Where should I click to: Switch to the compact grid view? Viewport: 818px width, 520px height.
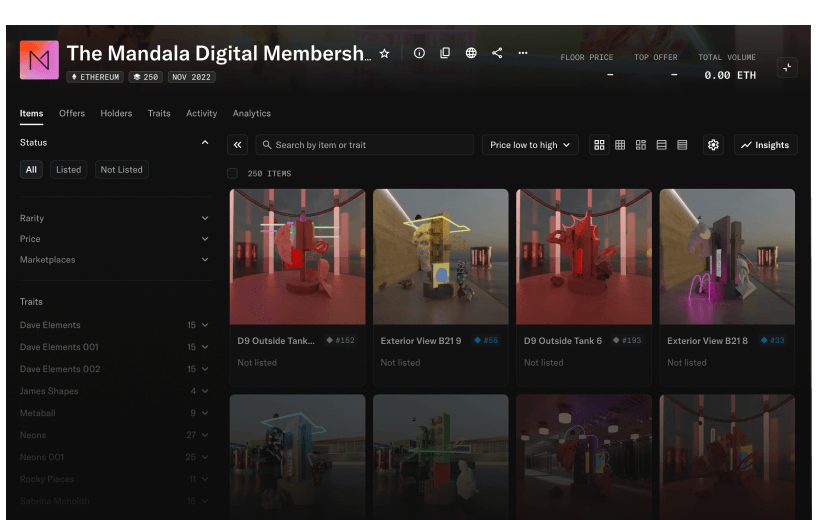point(620,145)
